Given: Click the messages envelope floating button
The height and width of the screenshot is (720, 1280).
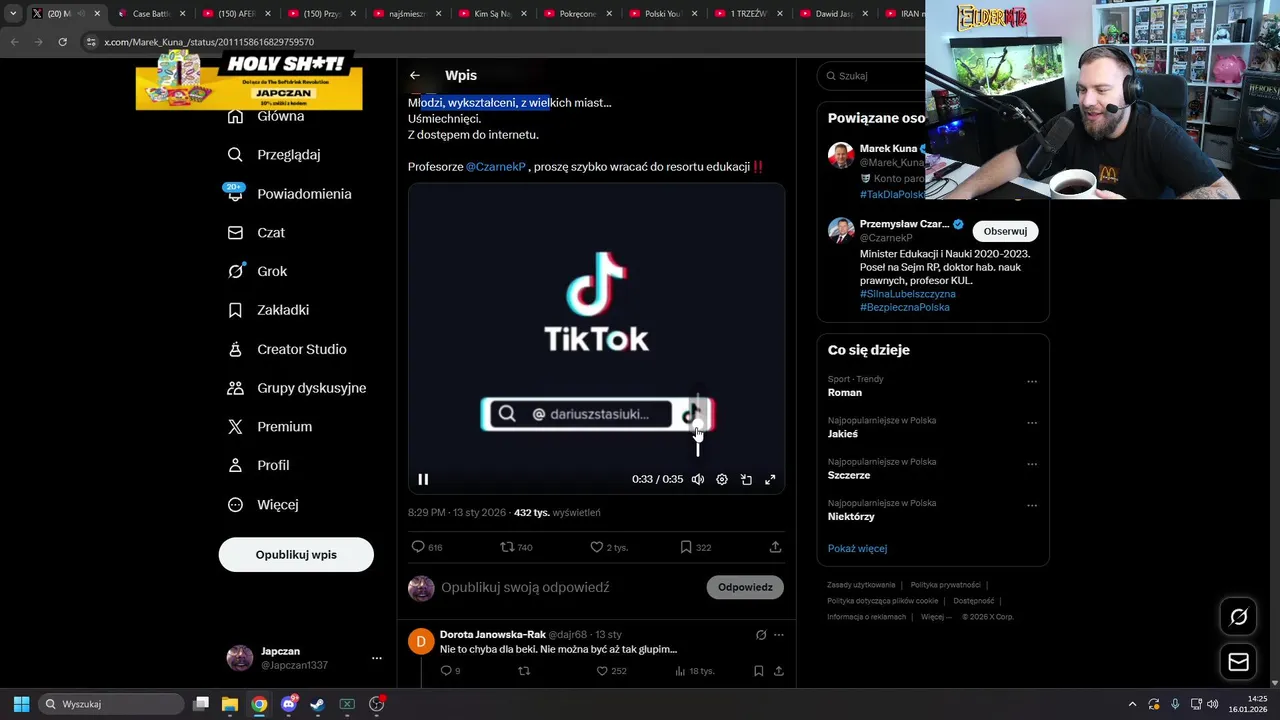Looking at the screenshot, I should tap(1238, 662).
